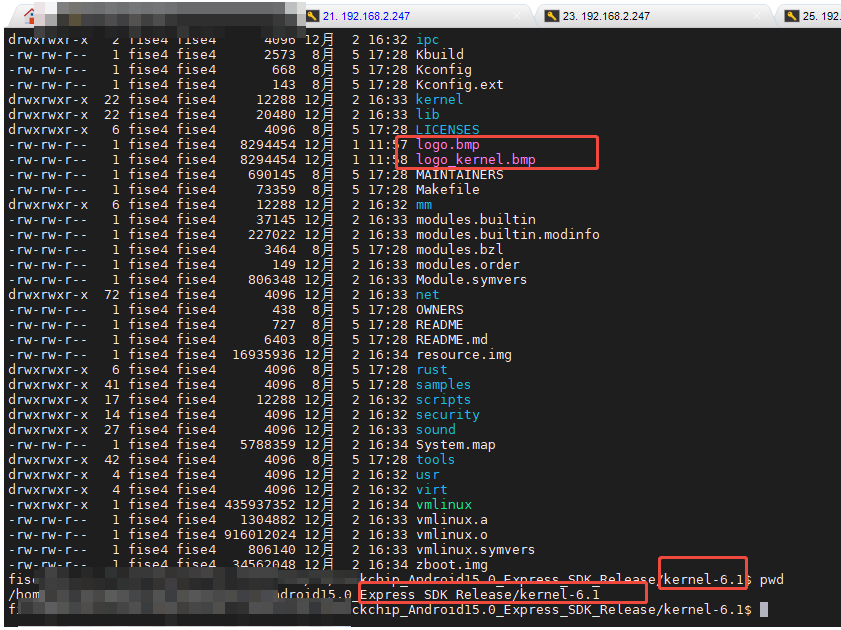Select the 'logo_kernel.bmp' file name
The image size is (841, 630).
476,160
